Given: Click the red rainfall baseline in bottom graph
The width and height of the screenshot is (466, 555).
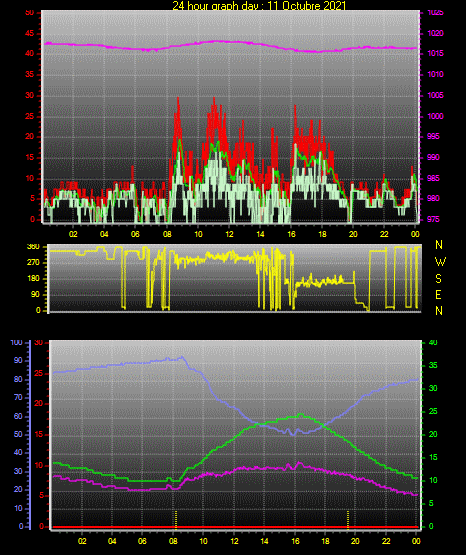Looking at the screenshot, I should pyautogui.click(x=235, y=527).
